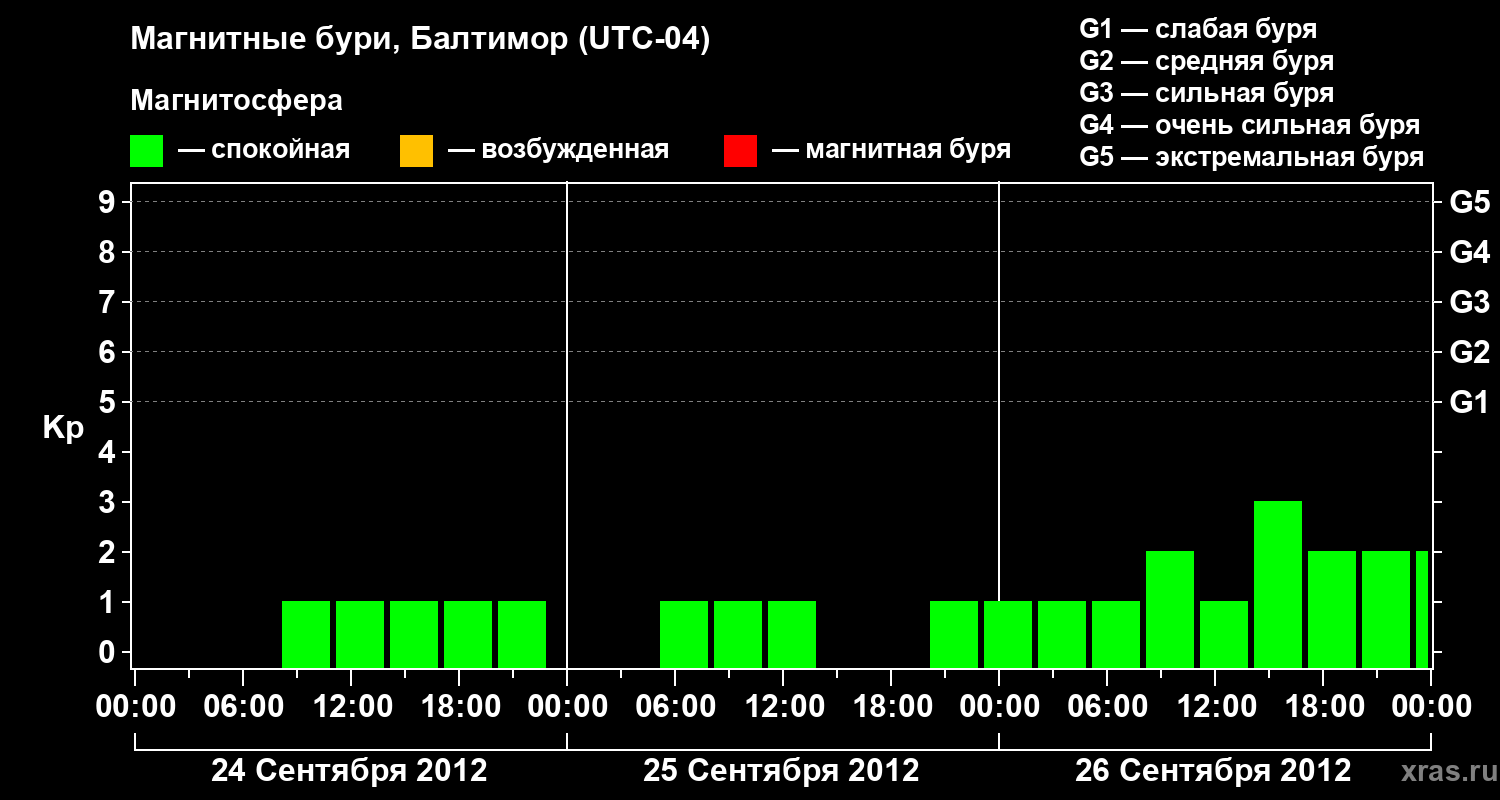Click the right-axis label G1
The width and height of the screenshot is (1500, 800).
[1469, 402]
